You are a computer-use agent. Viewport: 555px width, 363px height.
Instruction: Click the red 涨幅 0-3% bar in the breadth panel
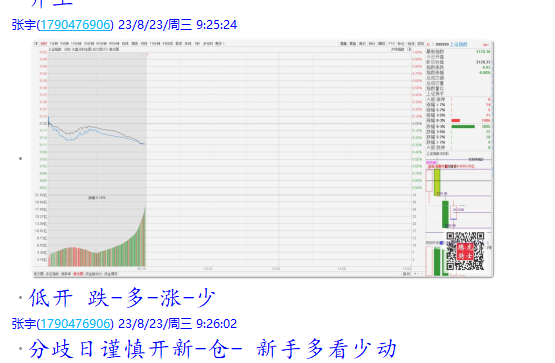[x=456, y=121]
